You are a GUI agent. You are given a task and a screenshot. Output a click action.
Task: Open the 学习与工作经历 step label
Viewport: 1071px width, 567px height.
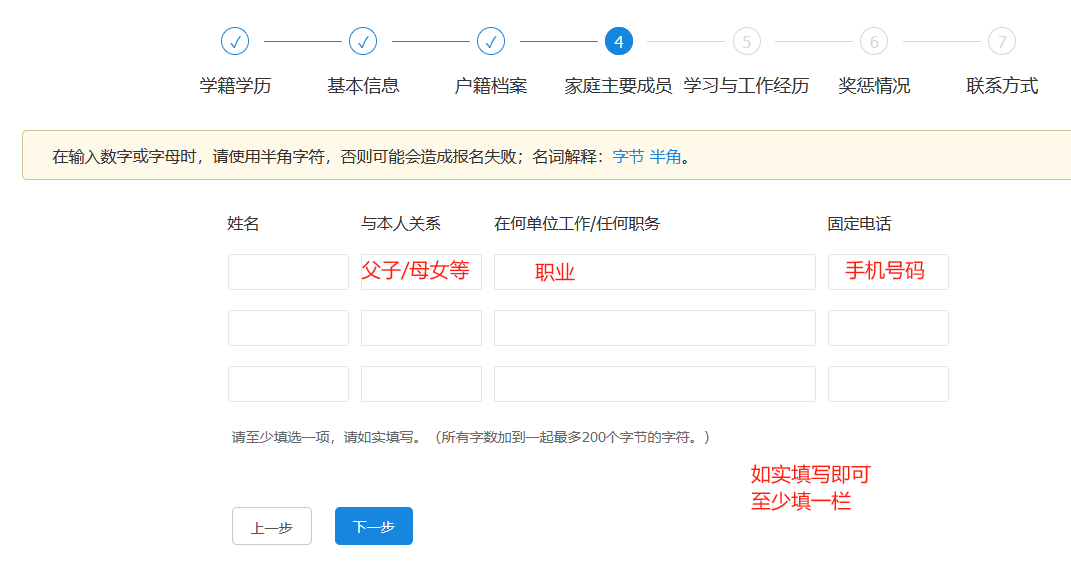[x=746, y=86]
